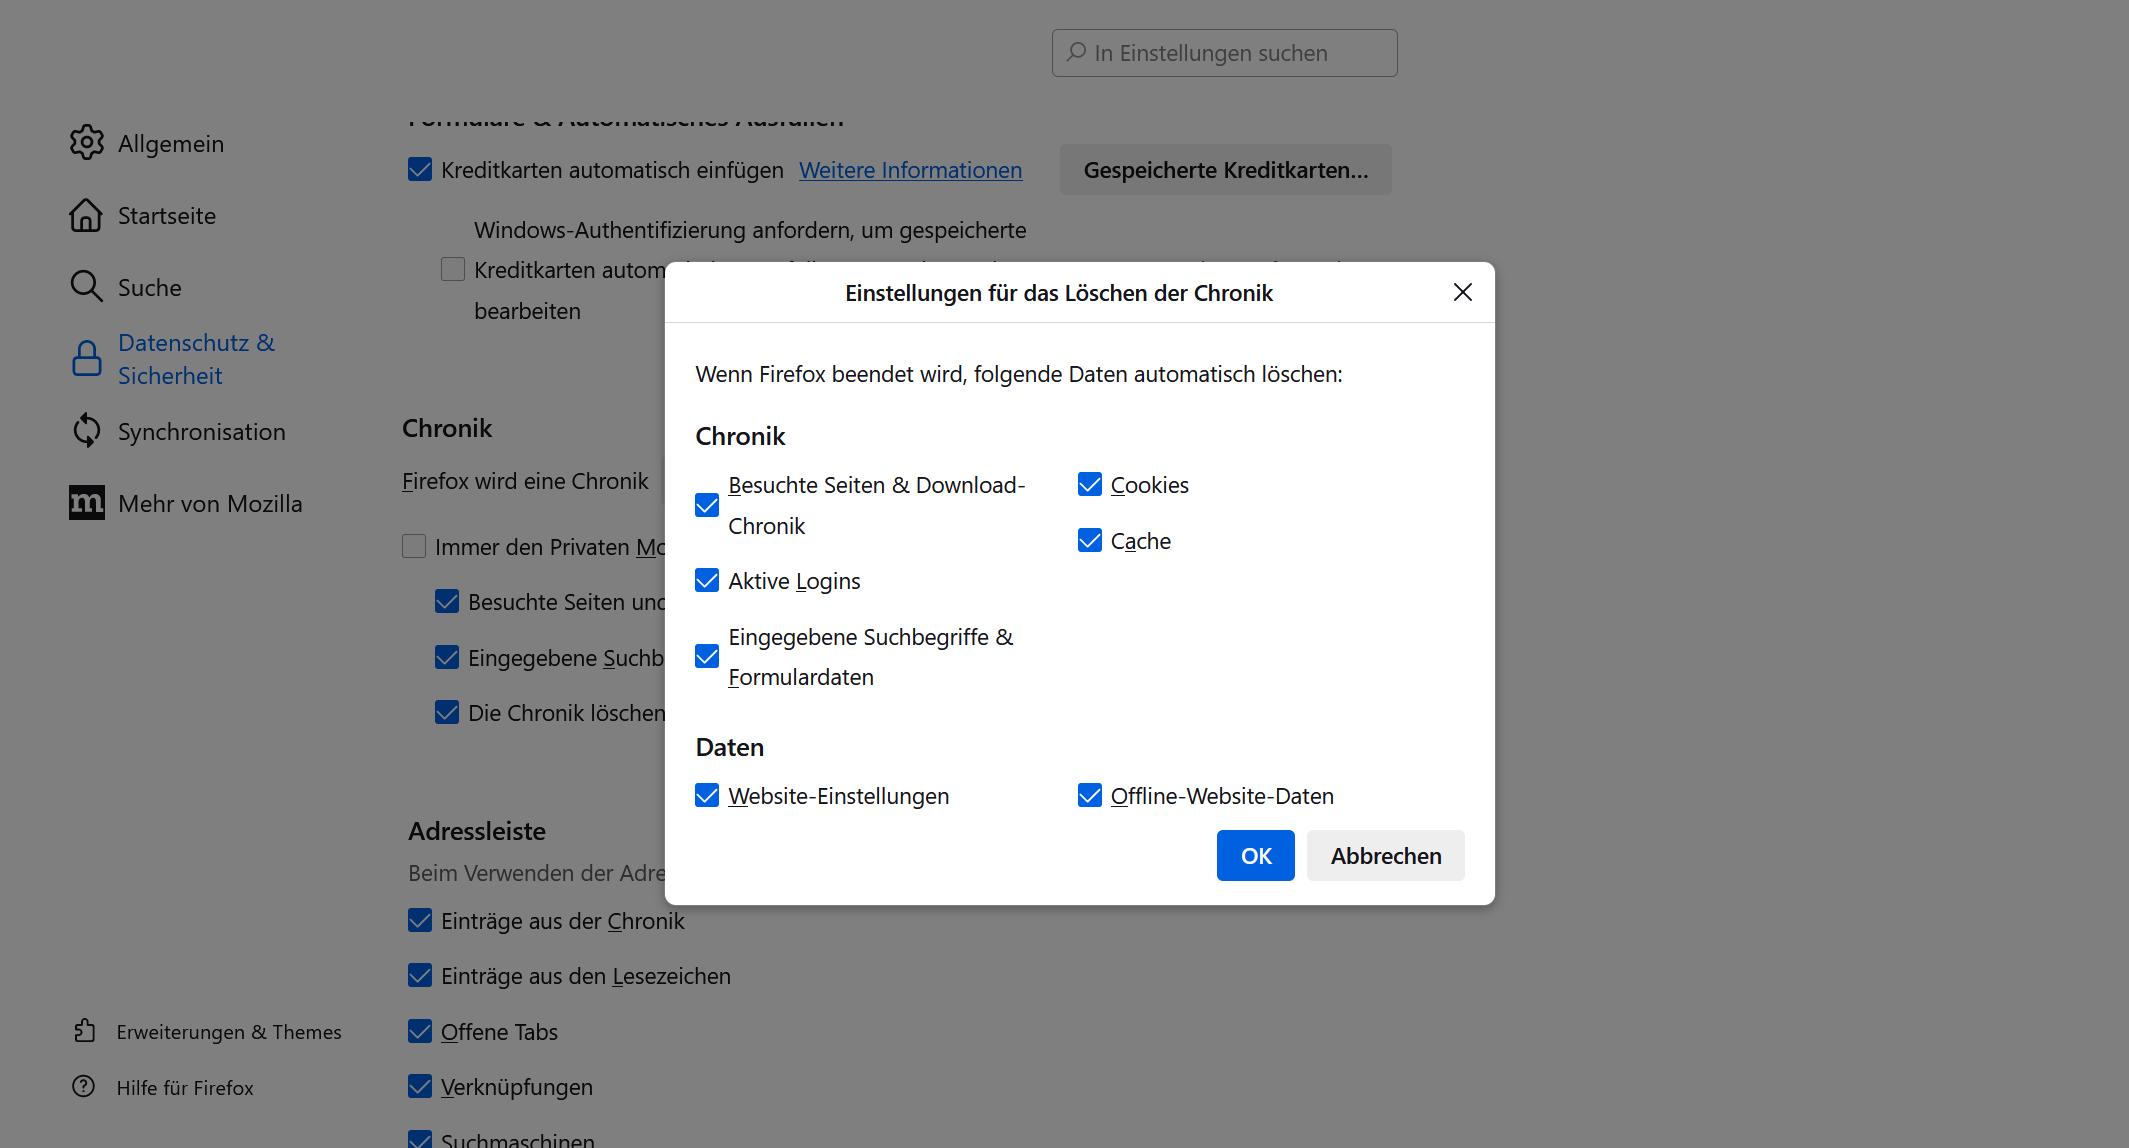This screenshot has width=2129, height=1148.
Task: Click the Startseite house icon
Action: pyautogui.click(x=87, y=215)
